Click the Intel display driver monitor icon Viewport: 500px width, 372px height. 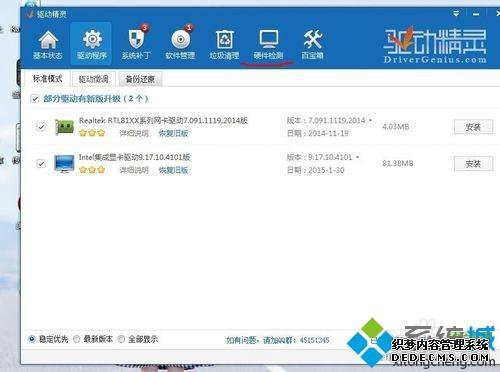pos(64,164)
